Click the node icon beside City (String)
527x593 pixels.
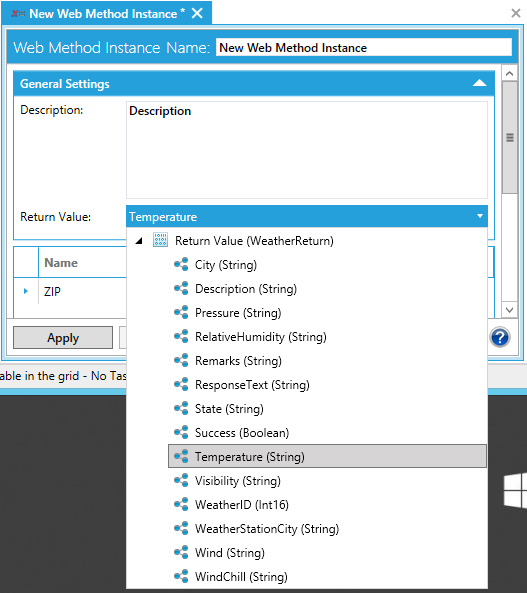click(181, 264)
